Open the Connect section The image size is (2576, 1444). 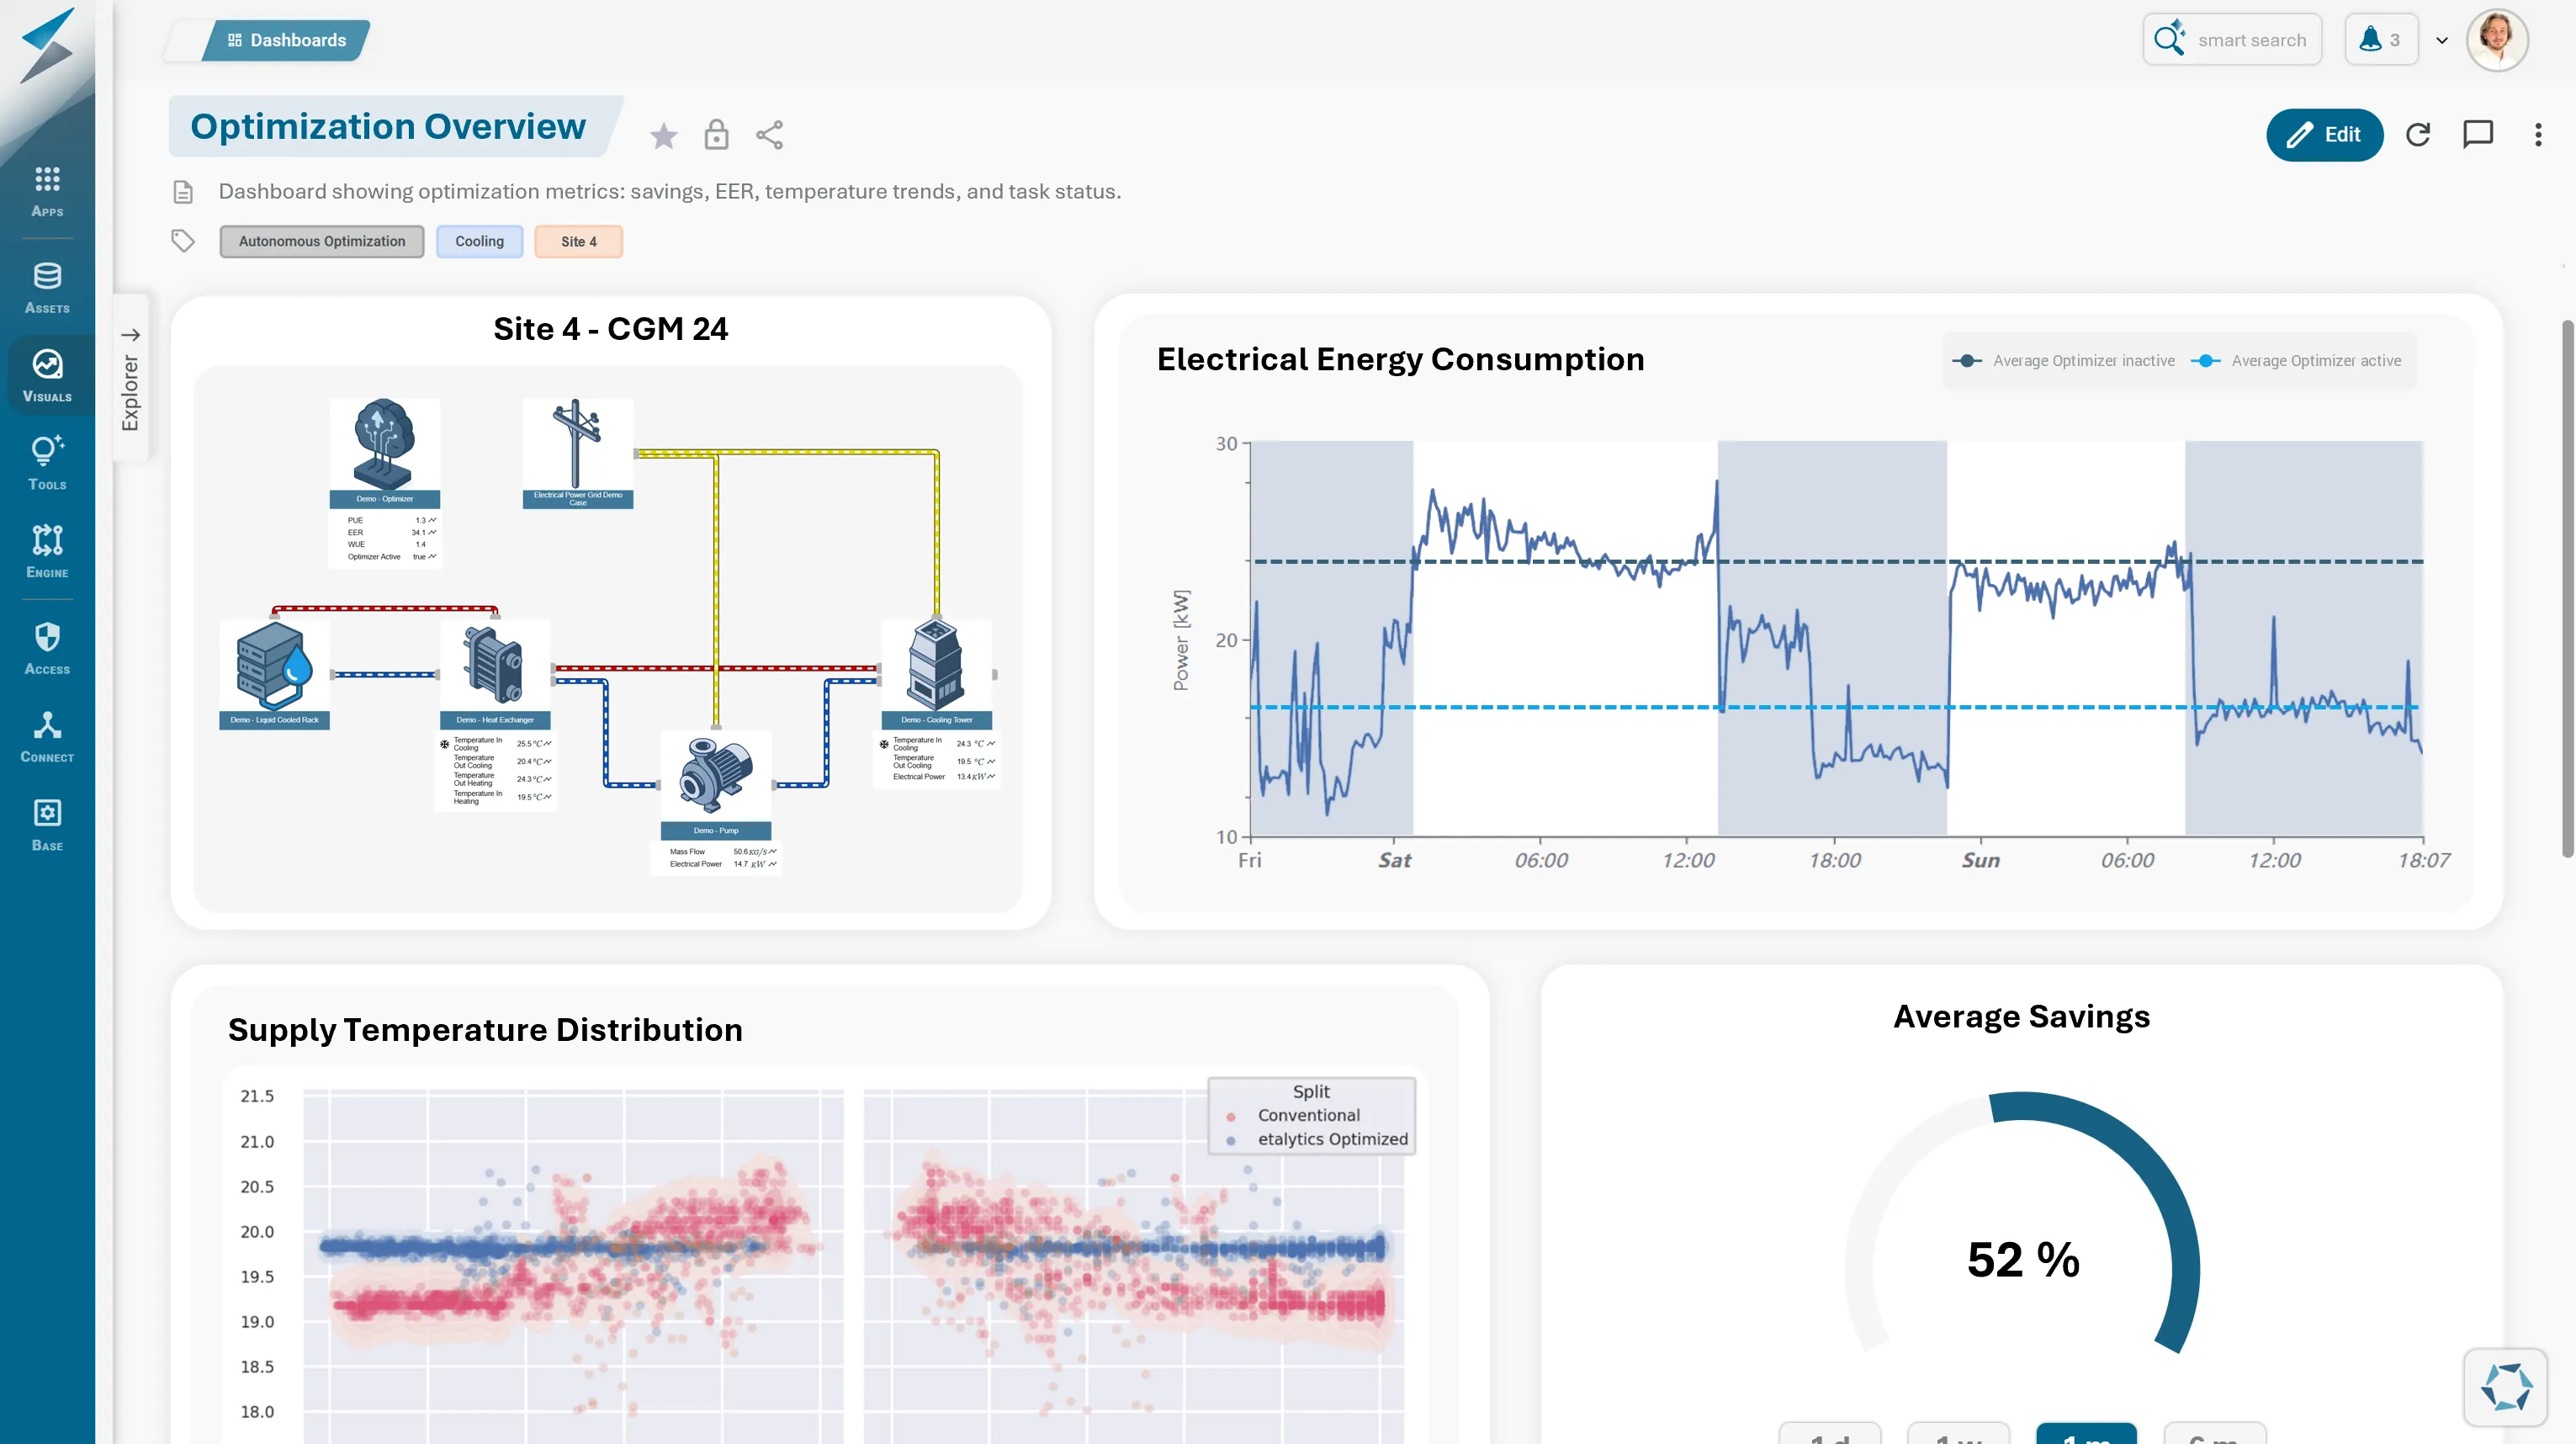coord(47,736)
